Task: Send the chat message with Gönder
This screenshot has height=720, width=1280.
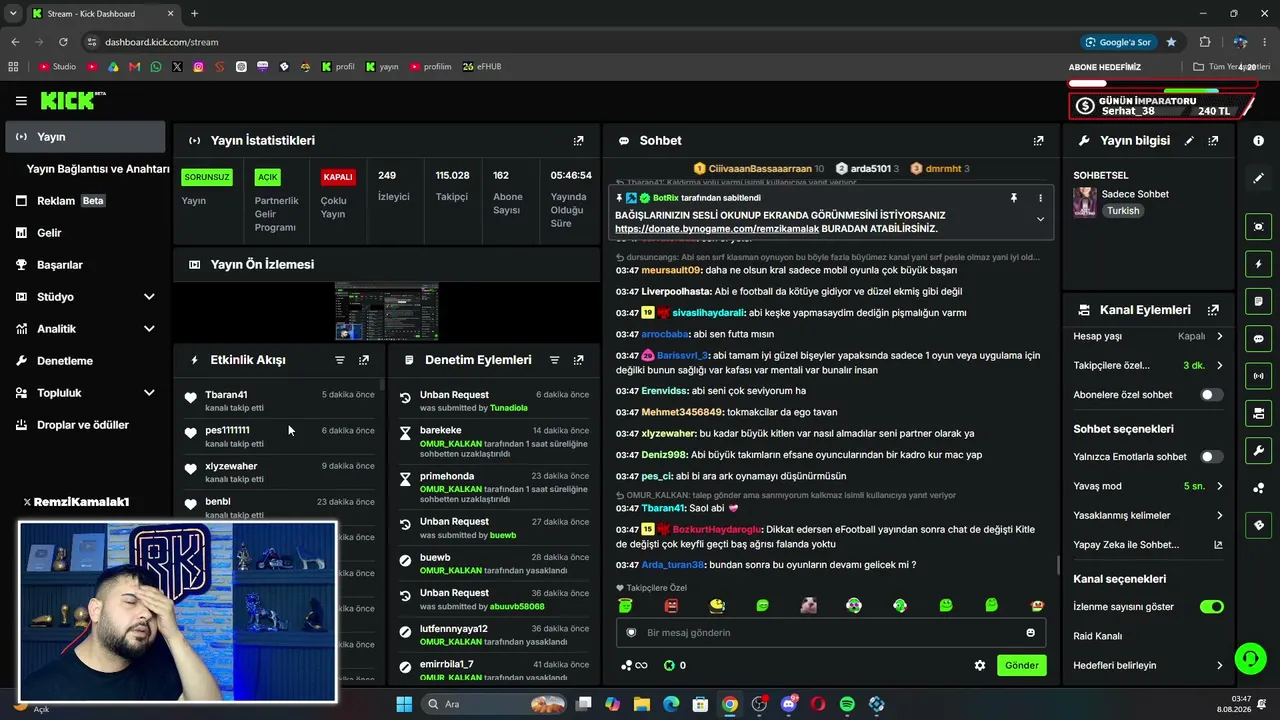Action: point(1022,665)
